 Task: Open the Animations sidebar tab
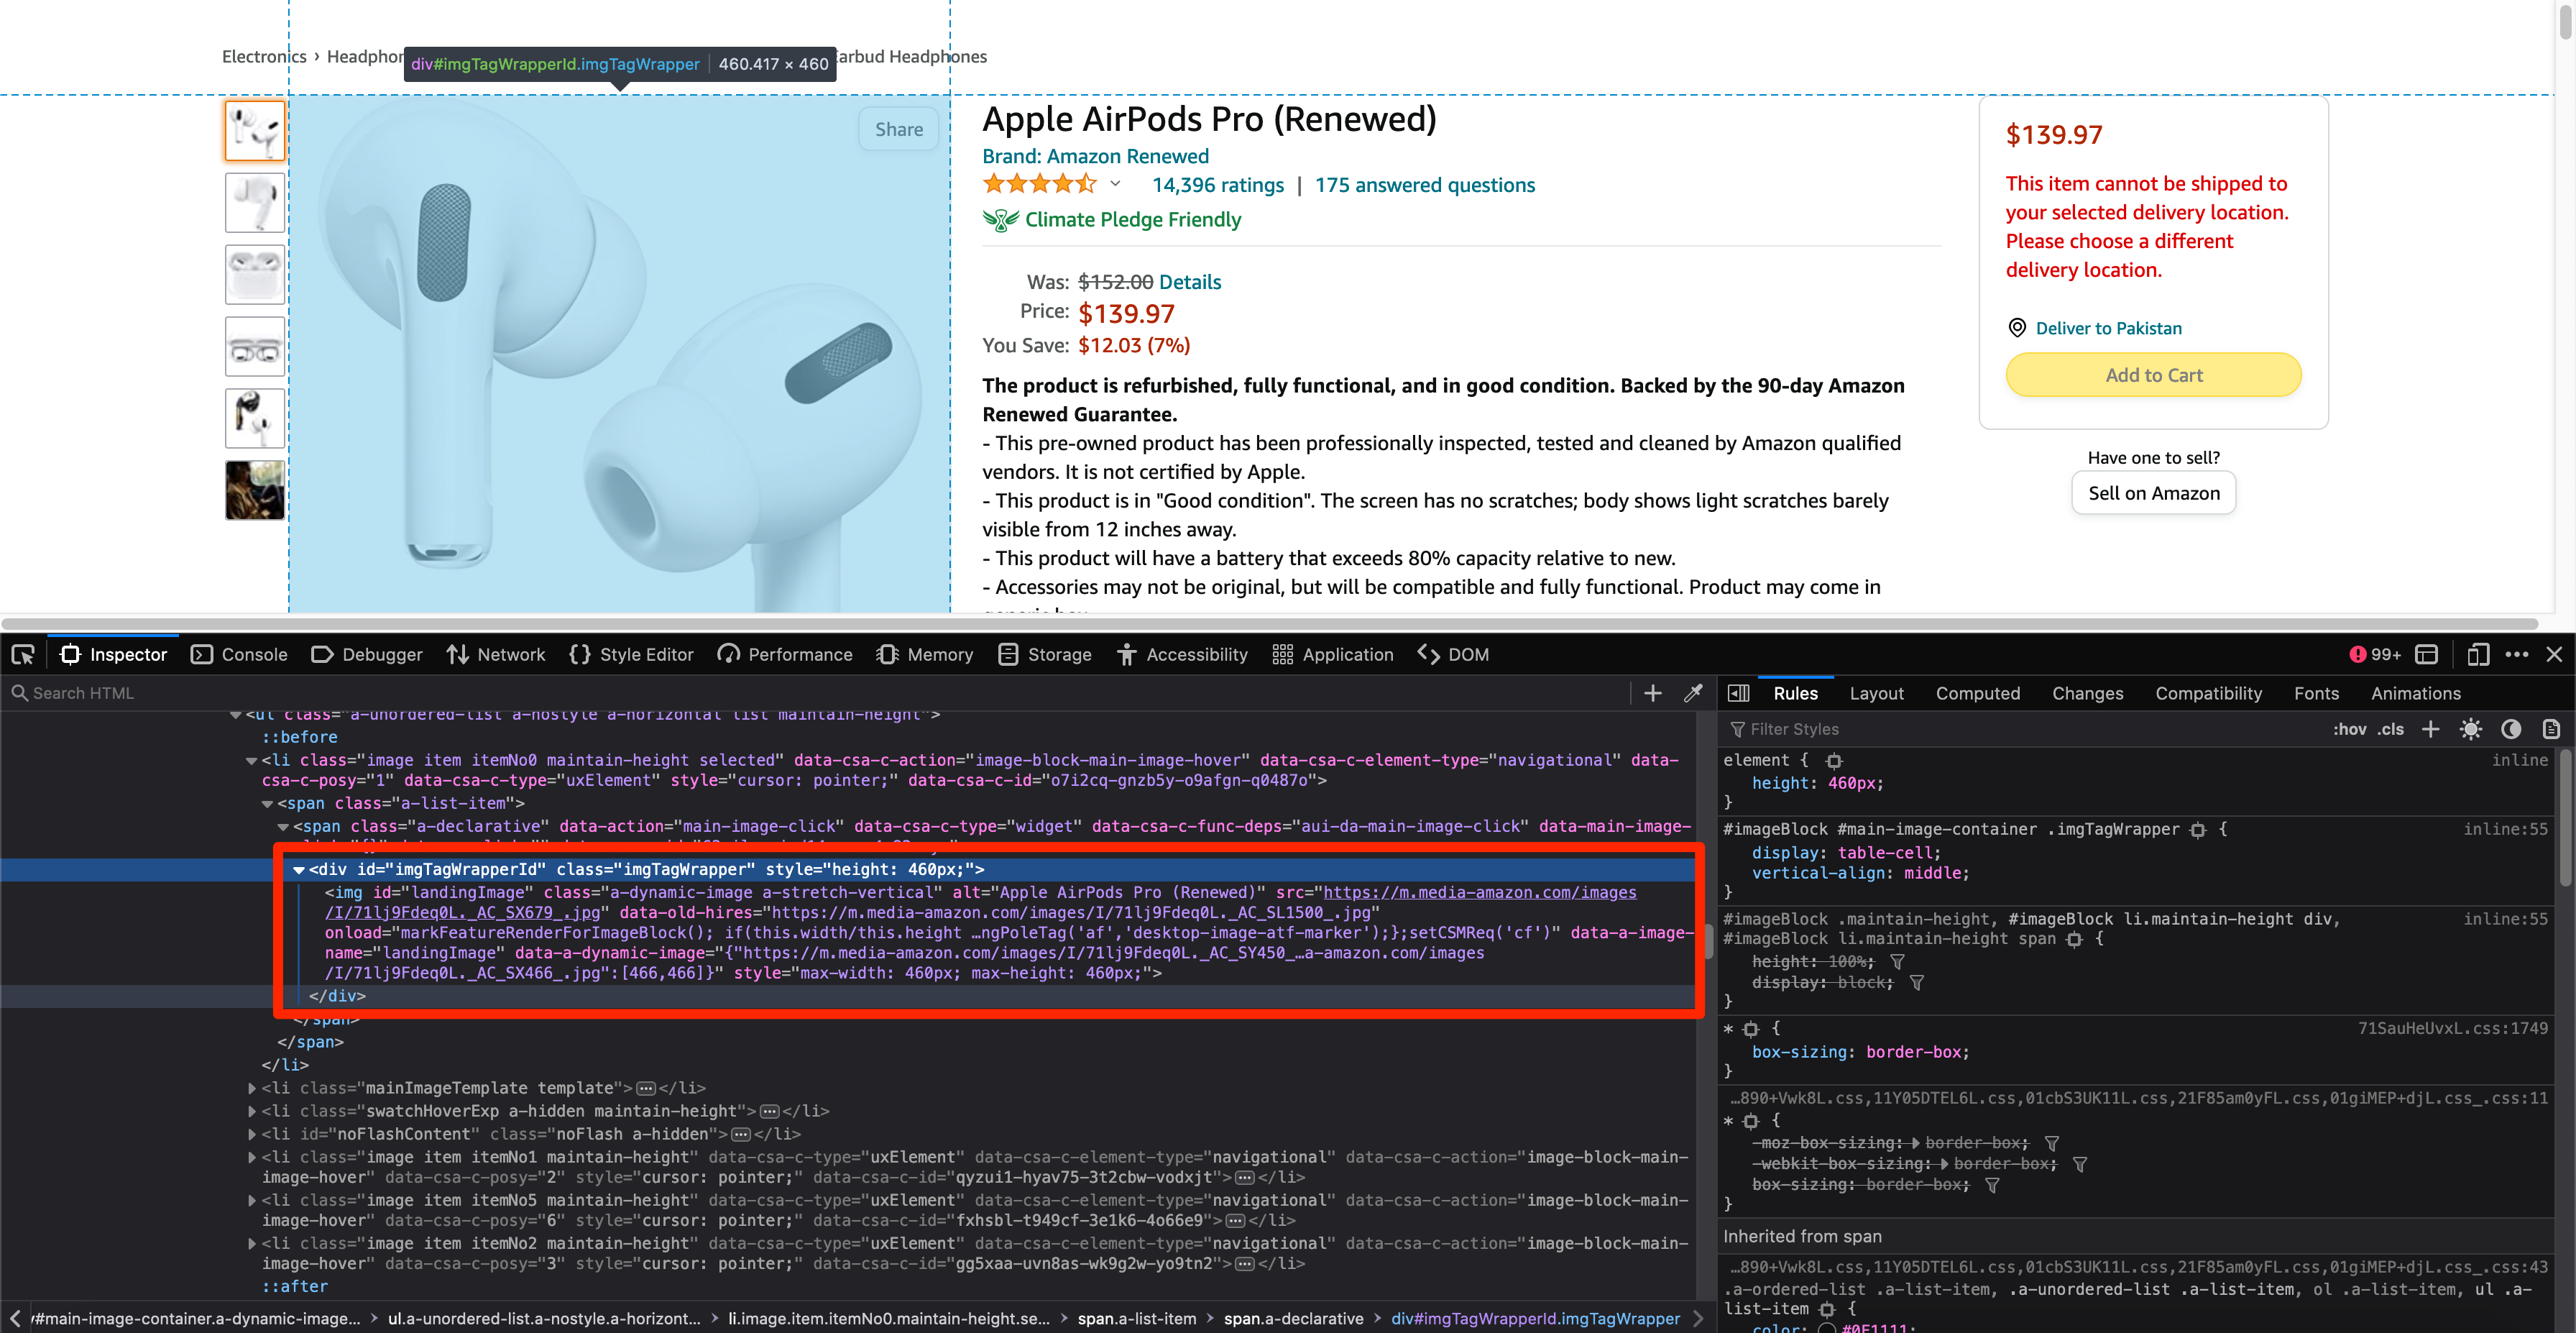[x=2415, y=693]
